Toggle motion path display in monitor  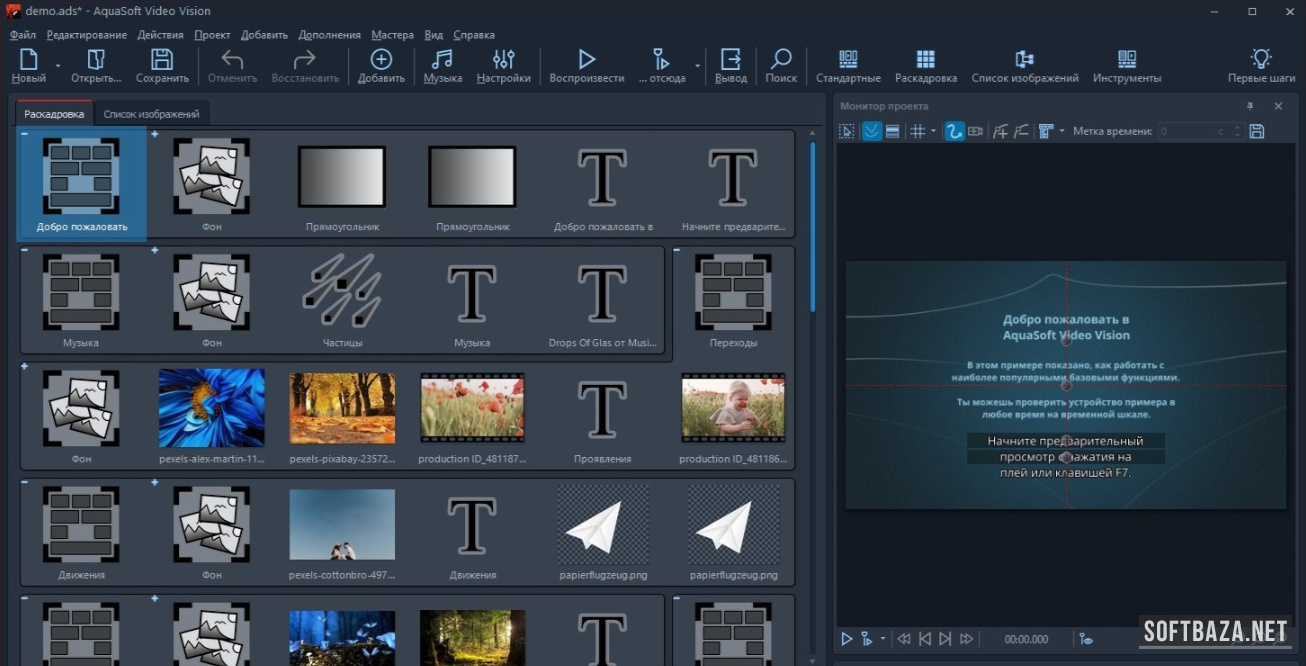click(x=954, y=131)
